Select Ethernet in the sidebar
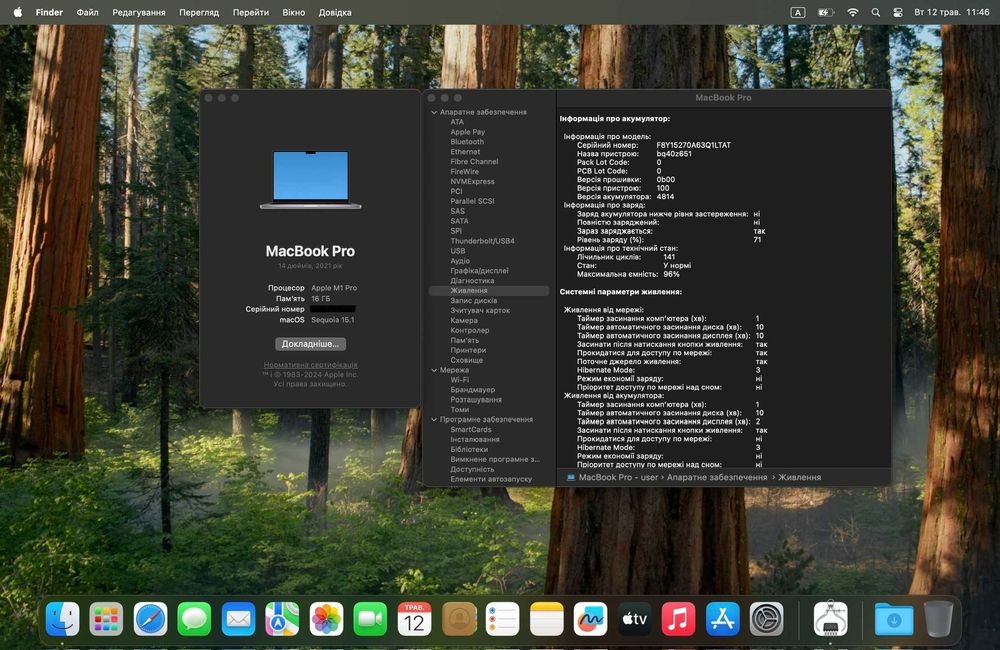Screen dimensions: 1000x650 [x=465, y=152]
